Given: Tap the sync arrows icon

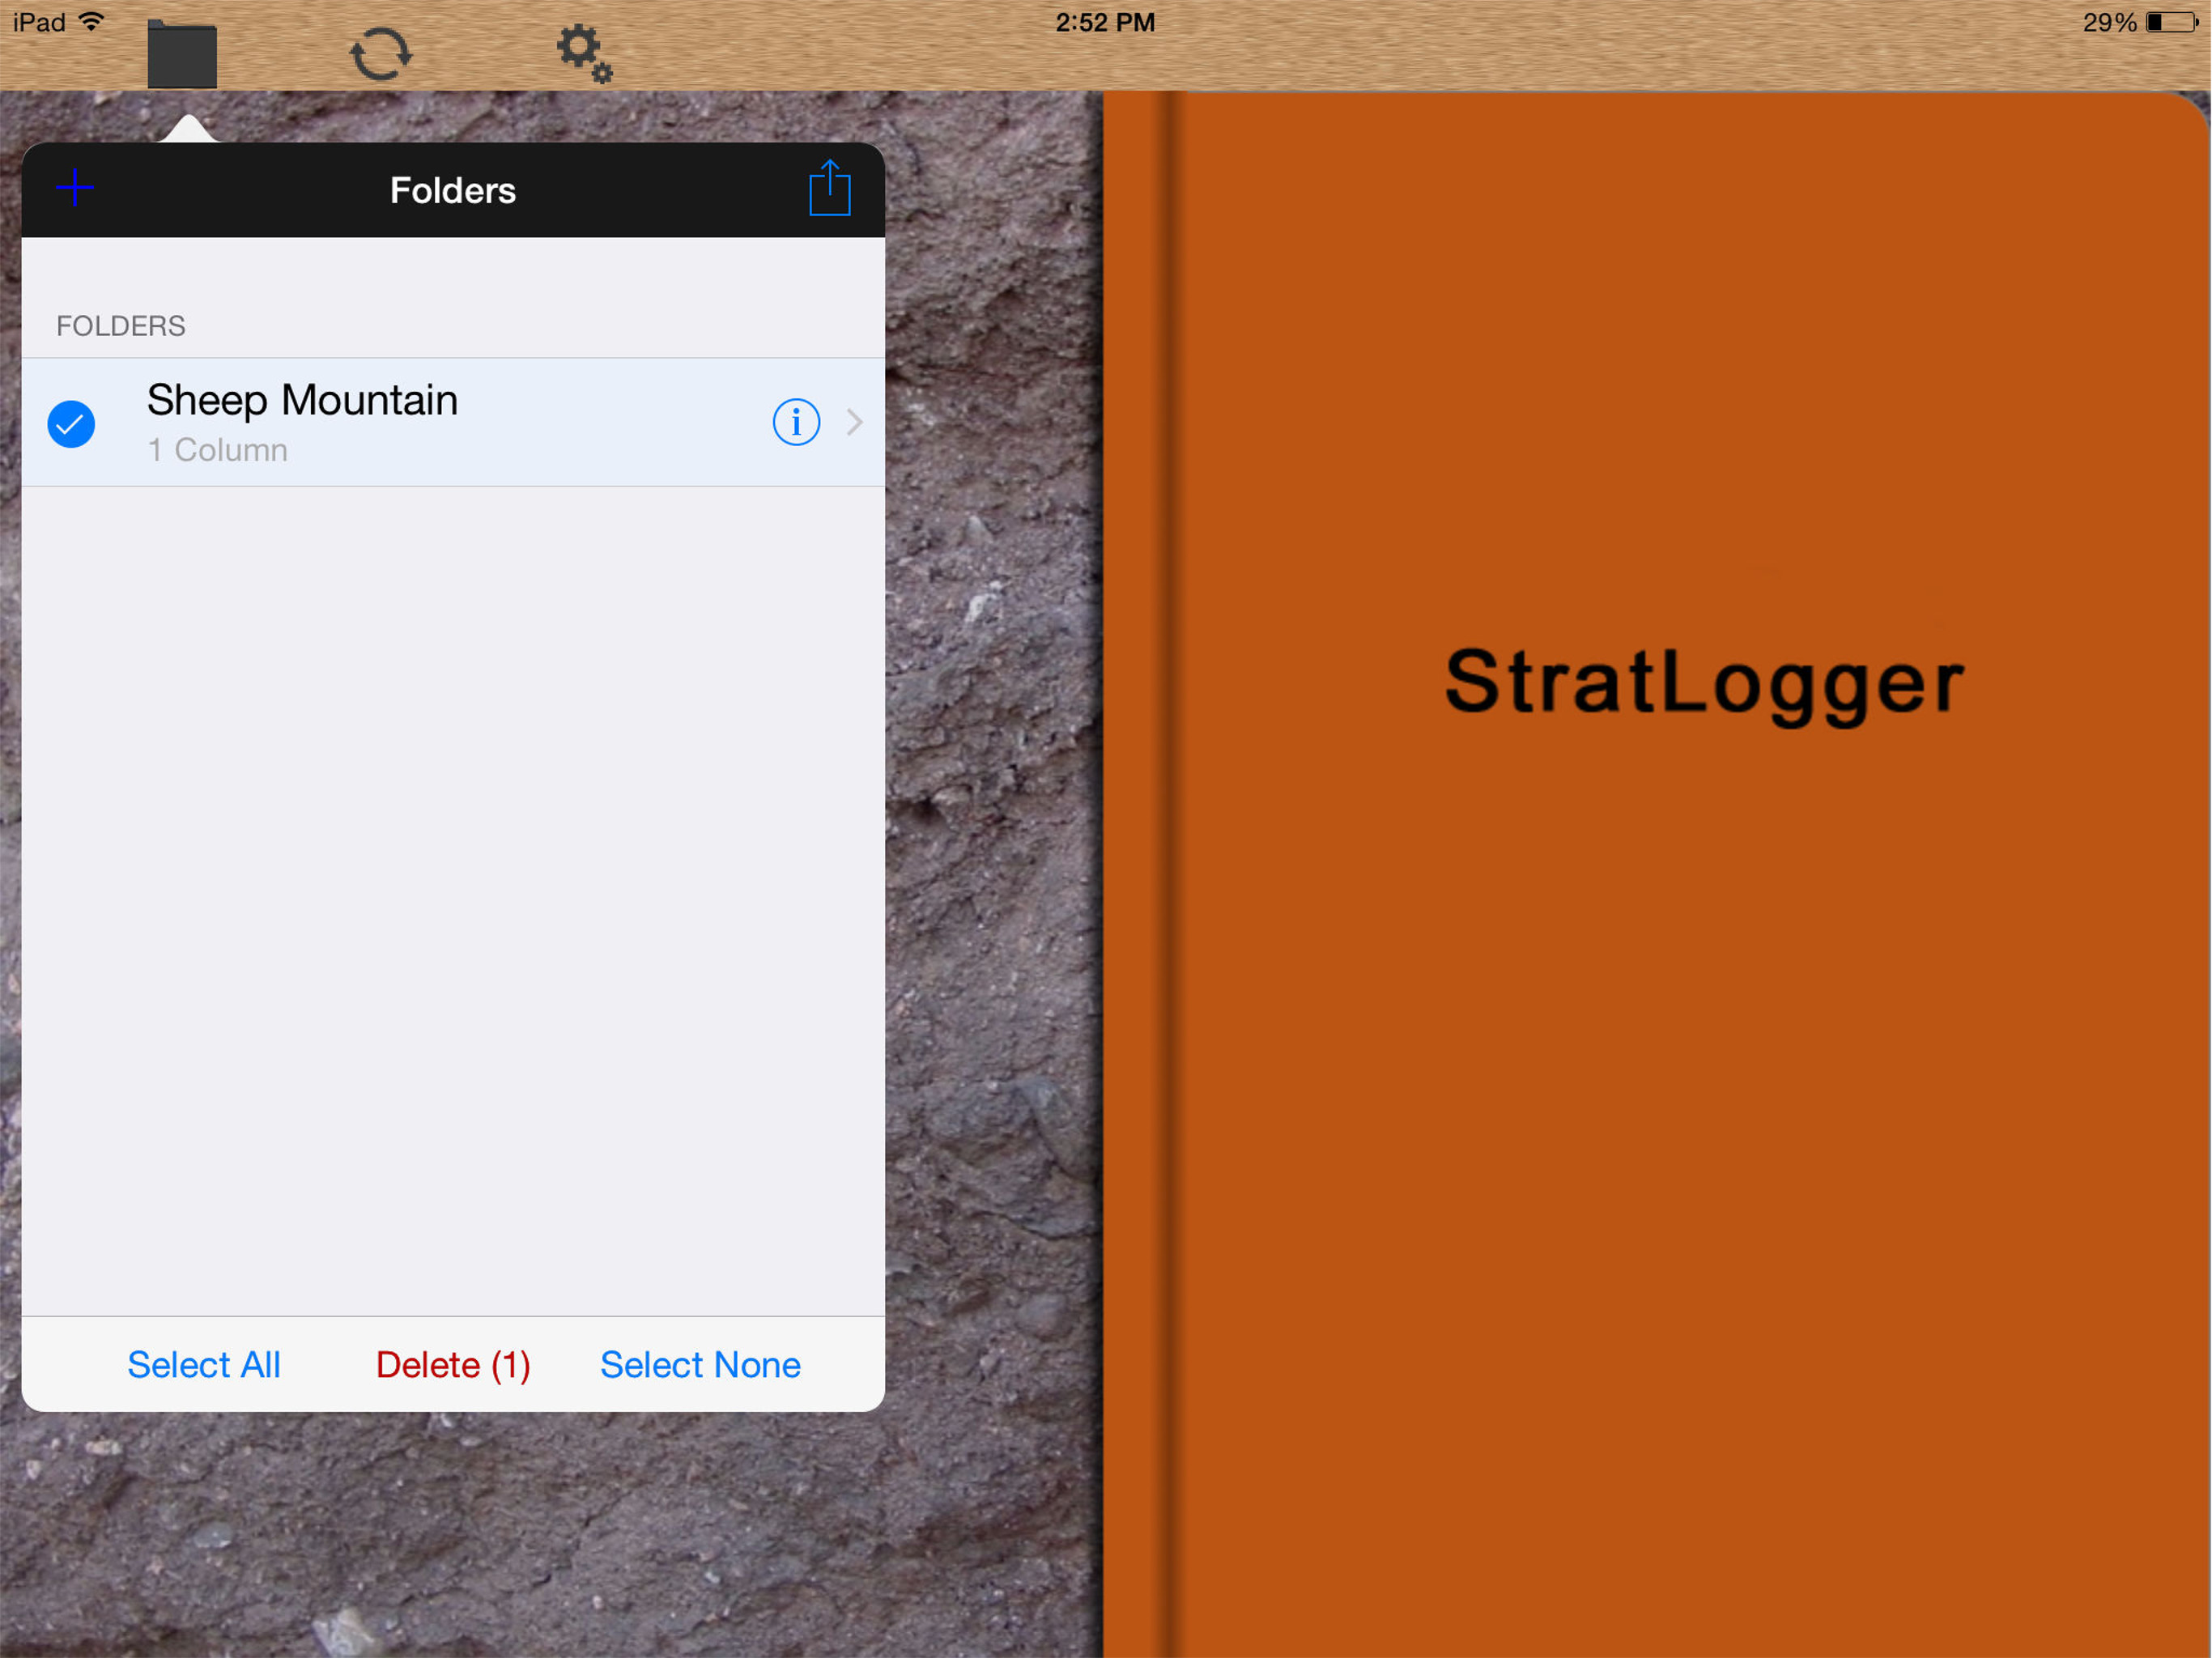Looking at the screenshot, I should point(380,53).
